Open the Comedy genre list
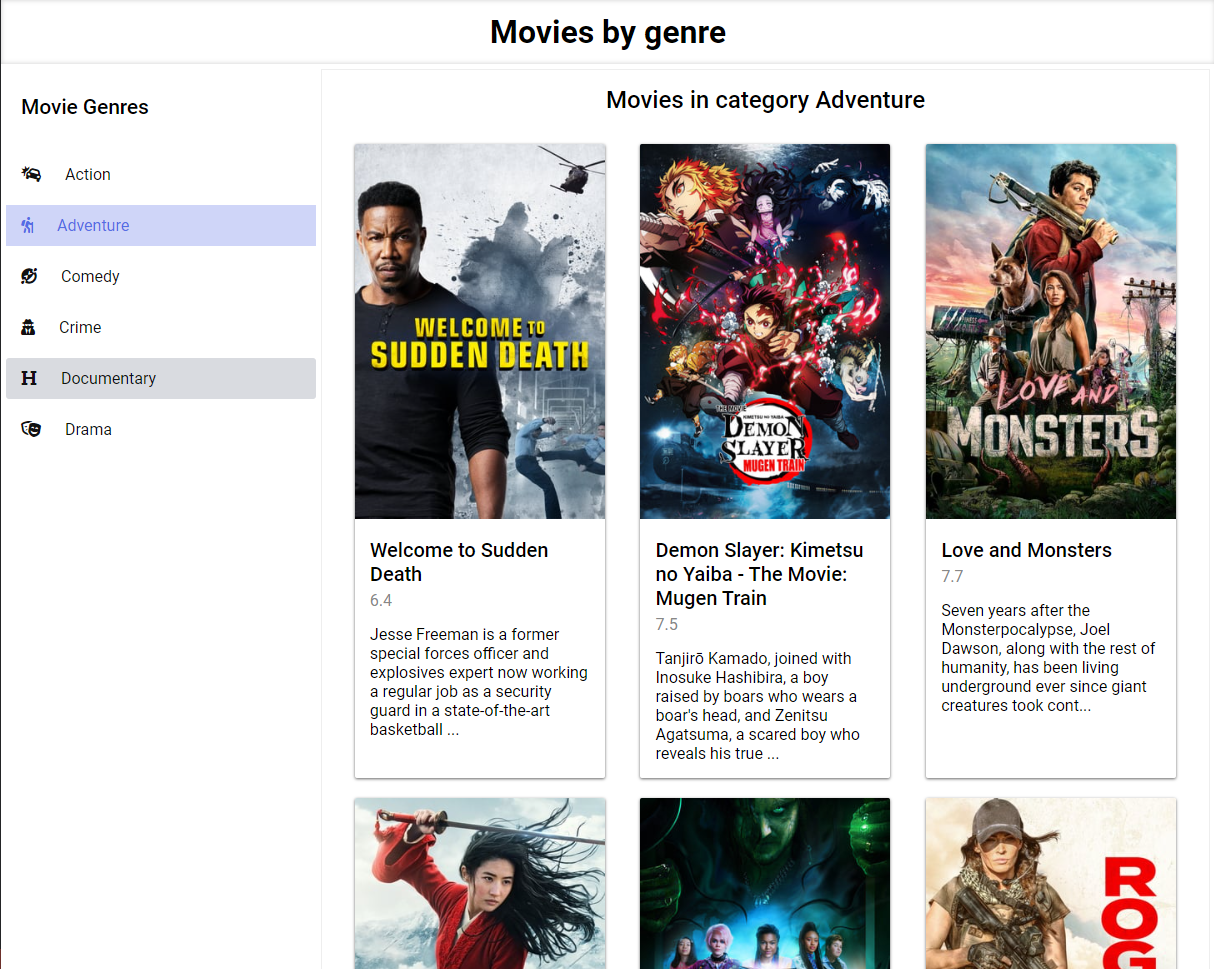 (161, 276)
